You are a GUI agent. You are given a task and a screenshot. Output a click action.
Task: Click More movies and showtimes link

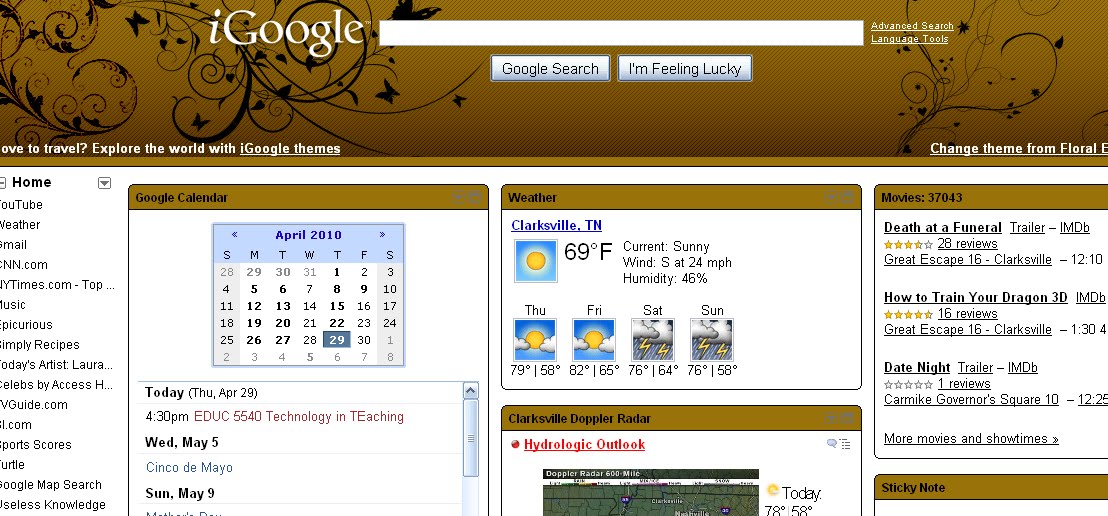[971, 439]
